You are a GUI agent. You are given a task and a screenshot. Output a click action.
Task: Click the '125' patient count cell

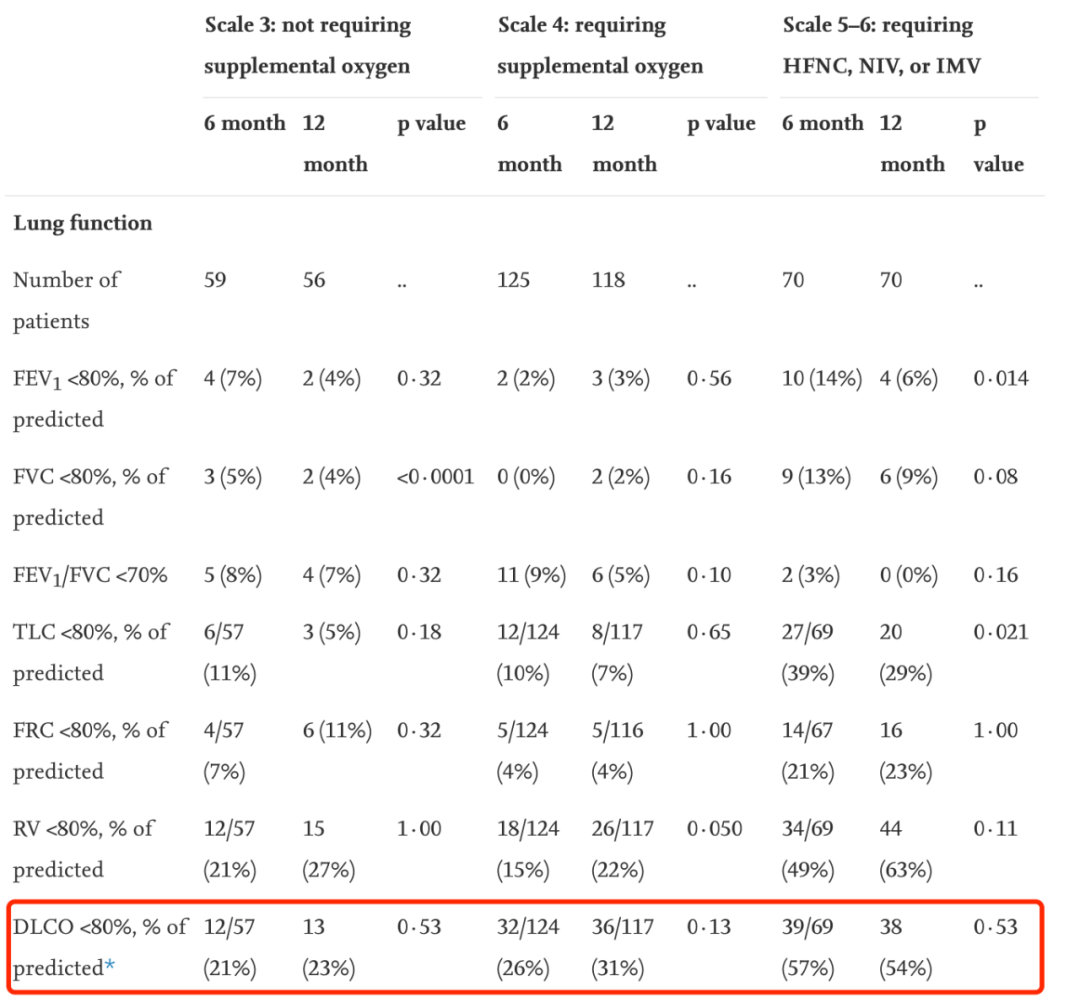pyautogui.click(x=514, y=280)
